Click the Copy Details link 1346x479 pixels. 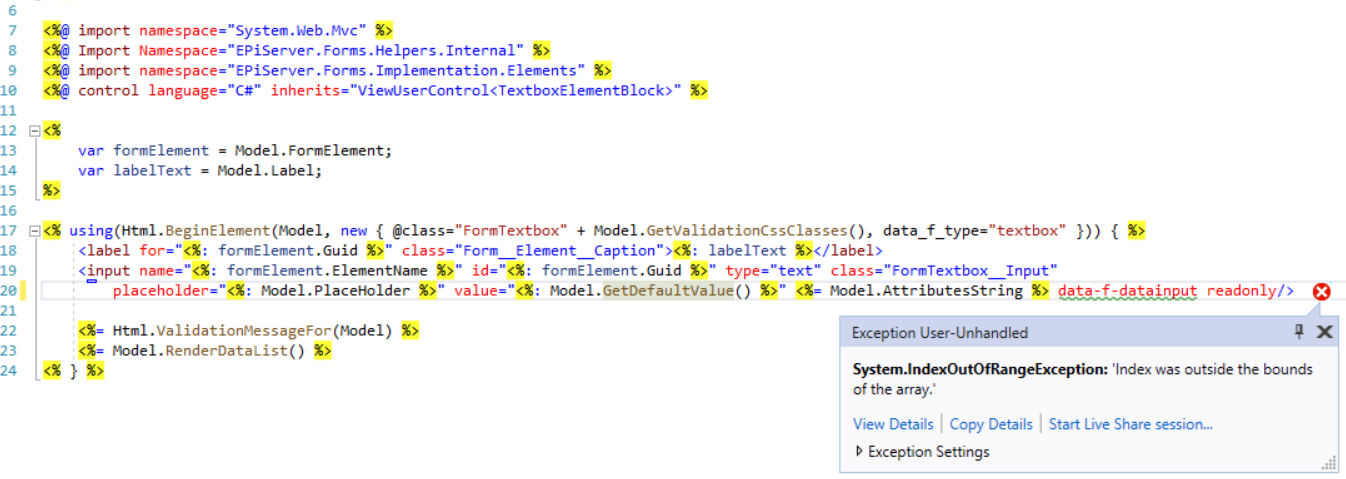tap(990, 424)
